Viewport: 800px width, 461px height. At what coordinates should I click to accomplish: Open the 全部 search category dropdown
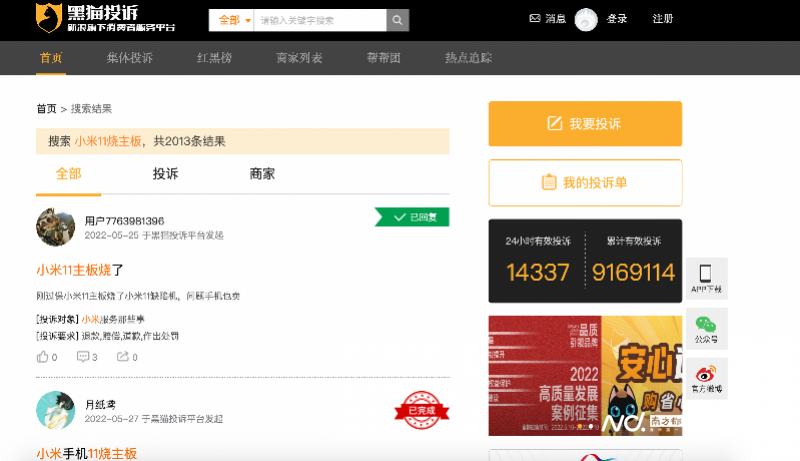pyautogui.click(x=232, y=20)
